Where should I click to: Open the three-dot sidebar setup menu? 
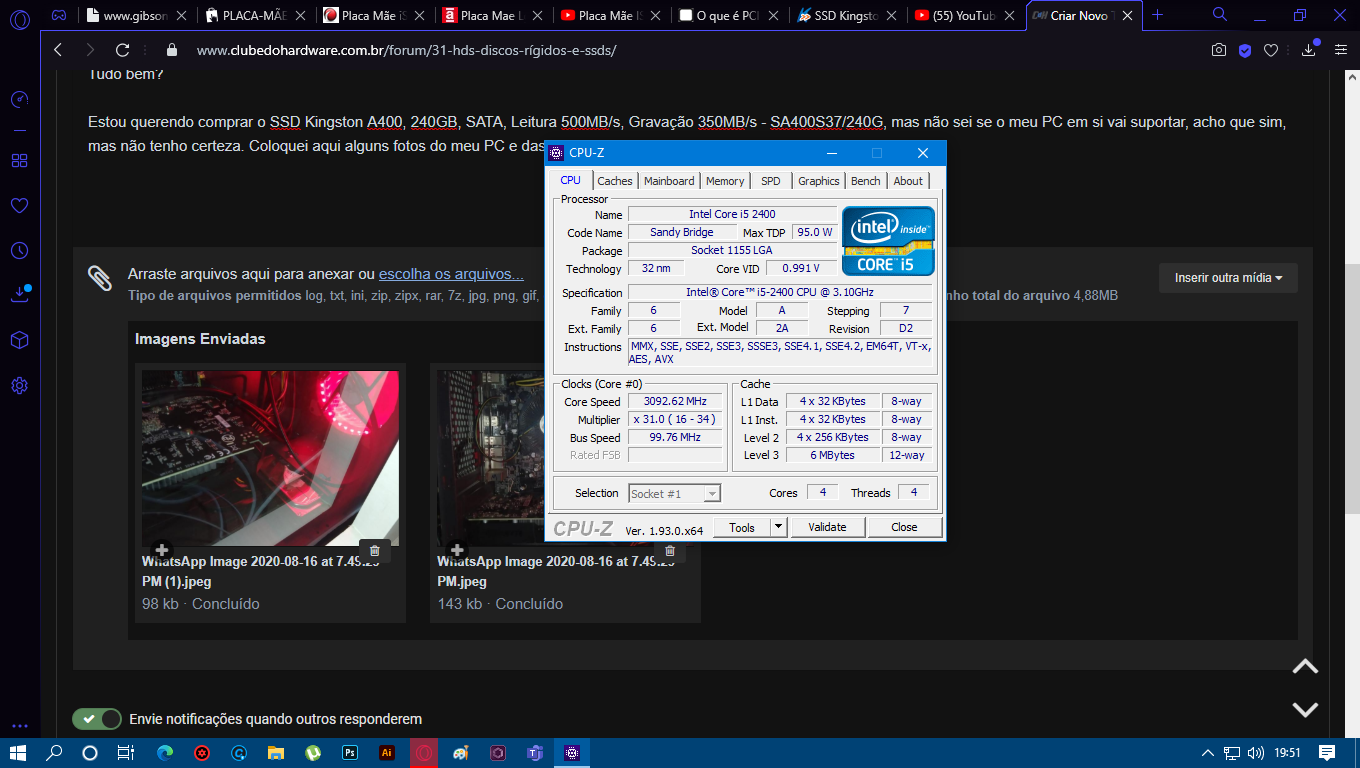coord(19,727)
